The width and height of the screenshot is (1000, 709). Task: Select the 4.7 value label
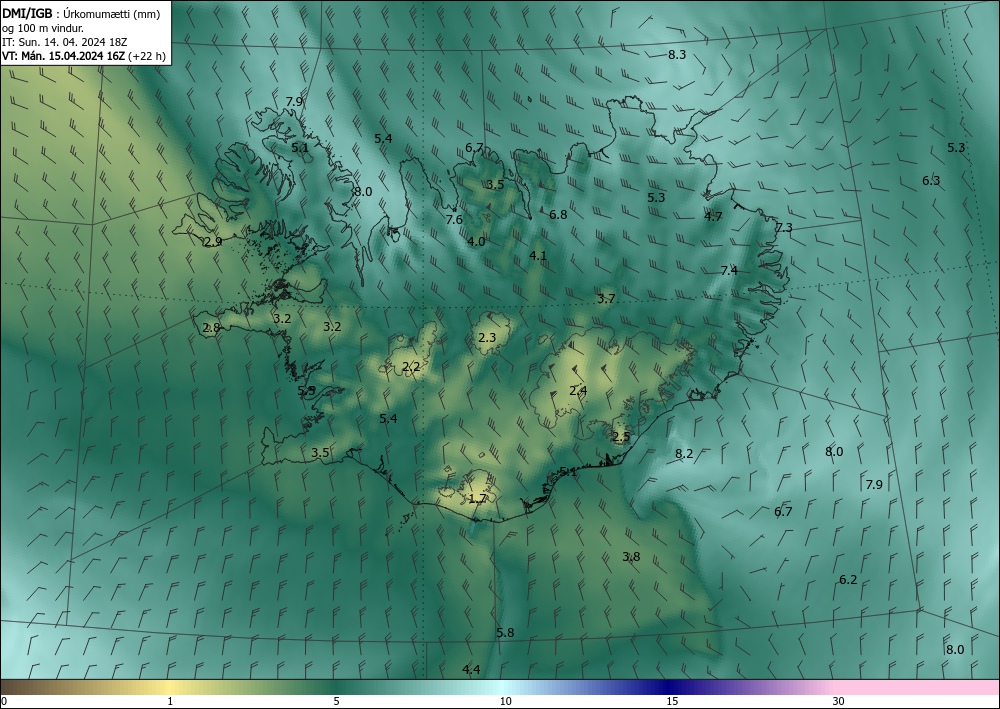tap(713, 217)
